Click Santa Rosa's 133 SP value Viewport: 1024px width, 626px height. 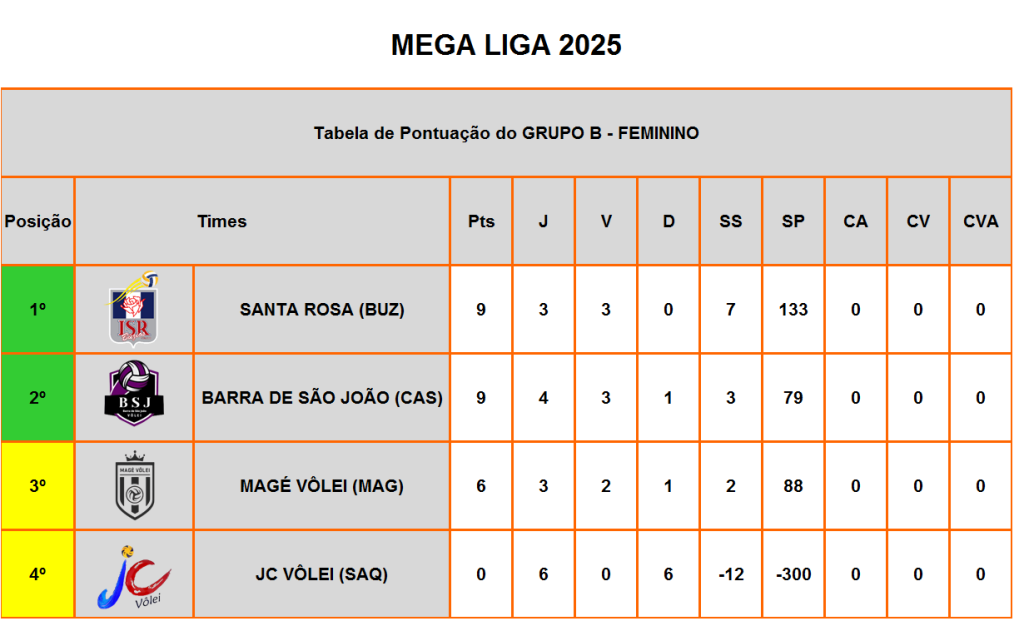tap(793, 309)
